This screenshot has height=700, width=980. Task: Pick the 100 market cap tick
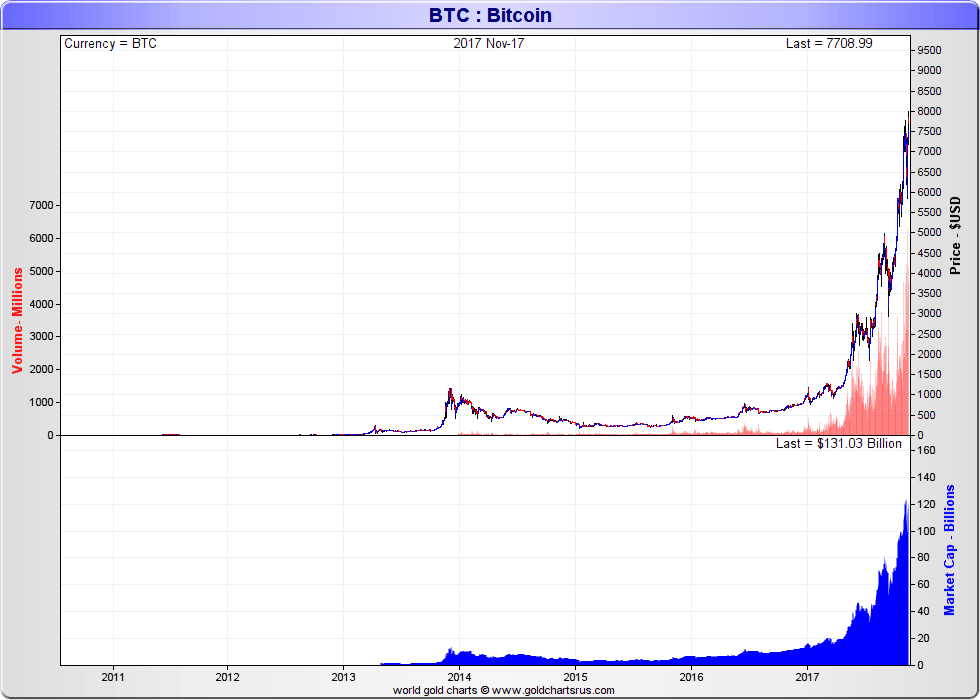(x=926, y=531)
